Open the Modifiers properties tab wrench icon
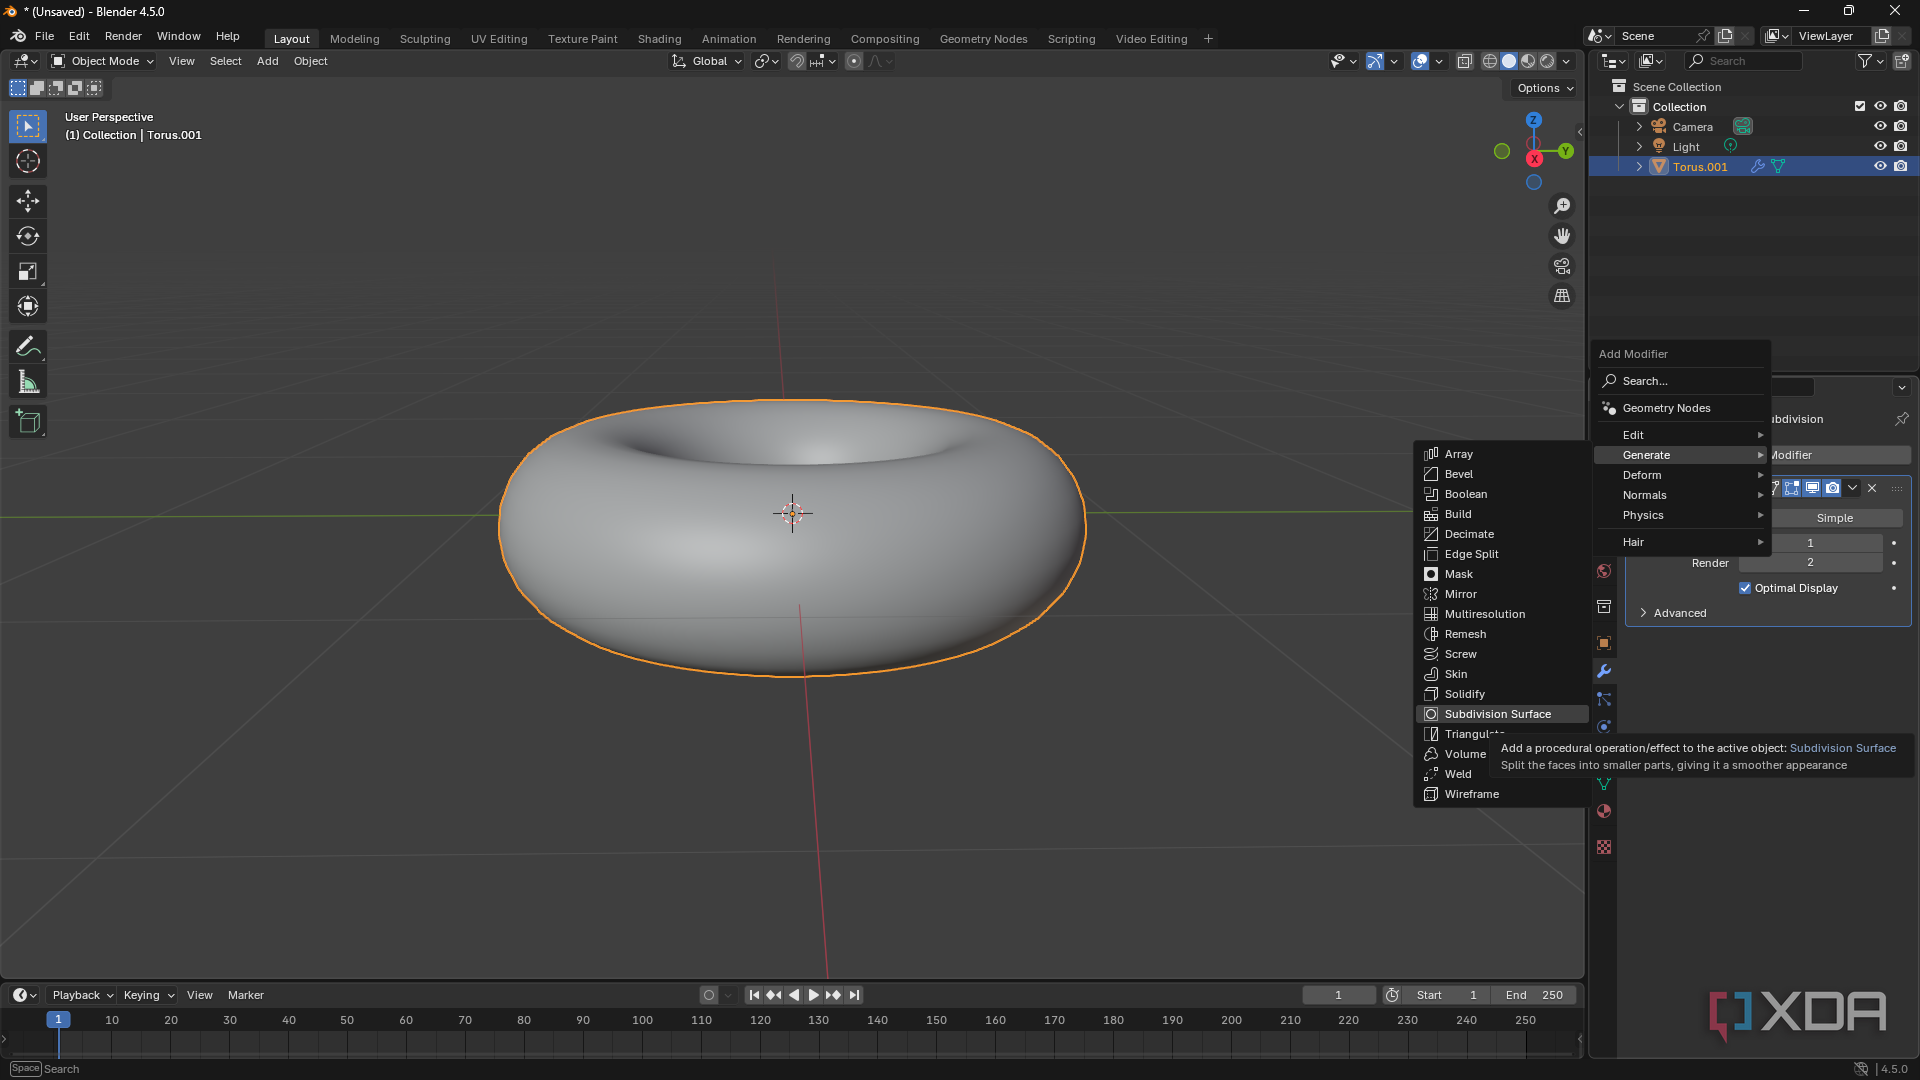This screenshot has height=1080, width=1920. click(1604, 671)
